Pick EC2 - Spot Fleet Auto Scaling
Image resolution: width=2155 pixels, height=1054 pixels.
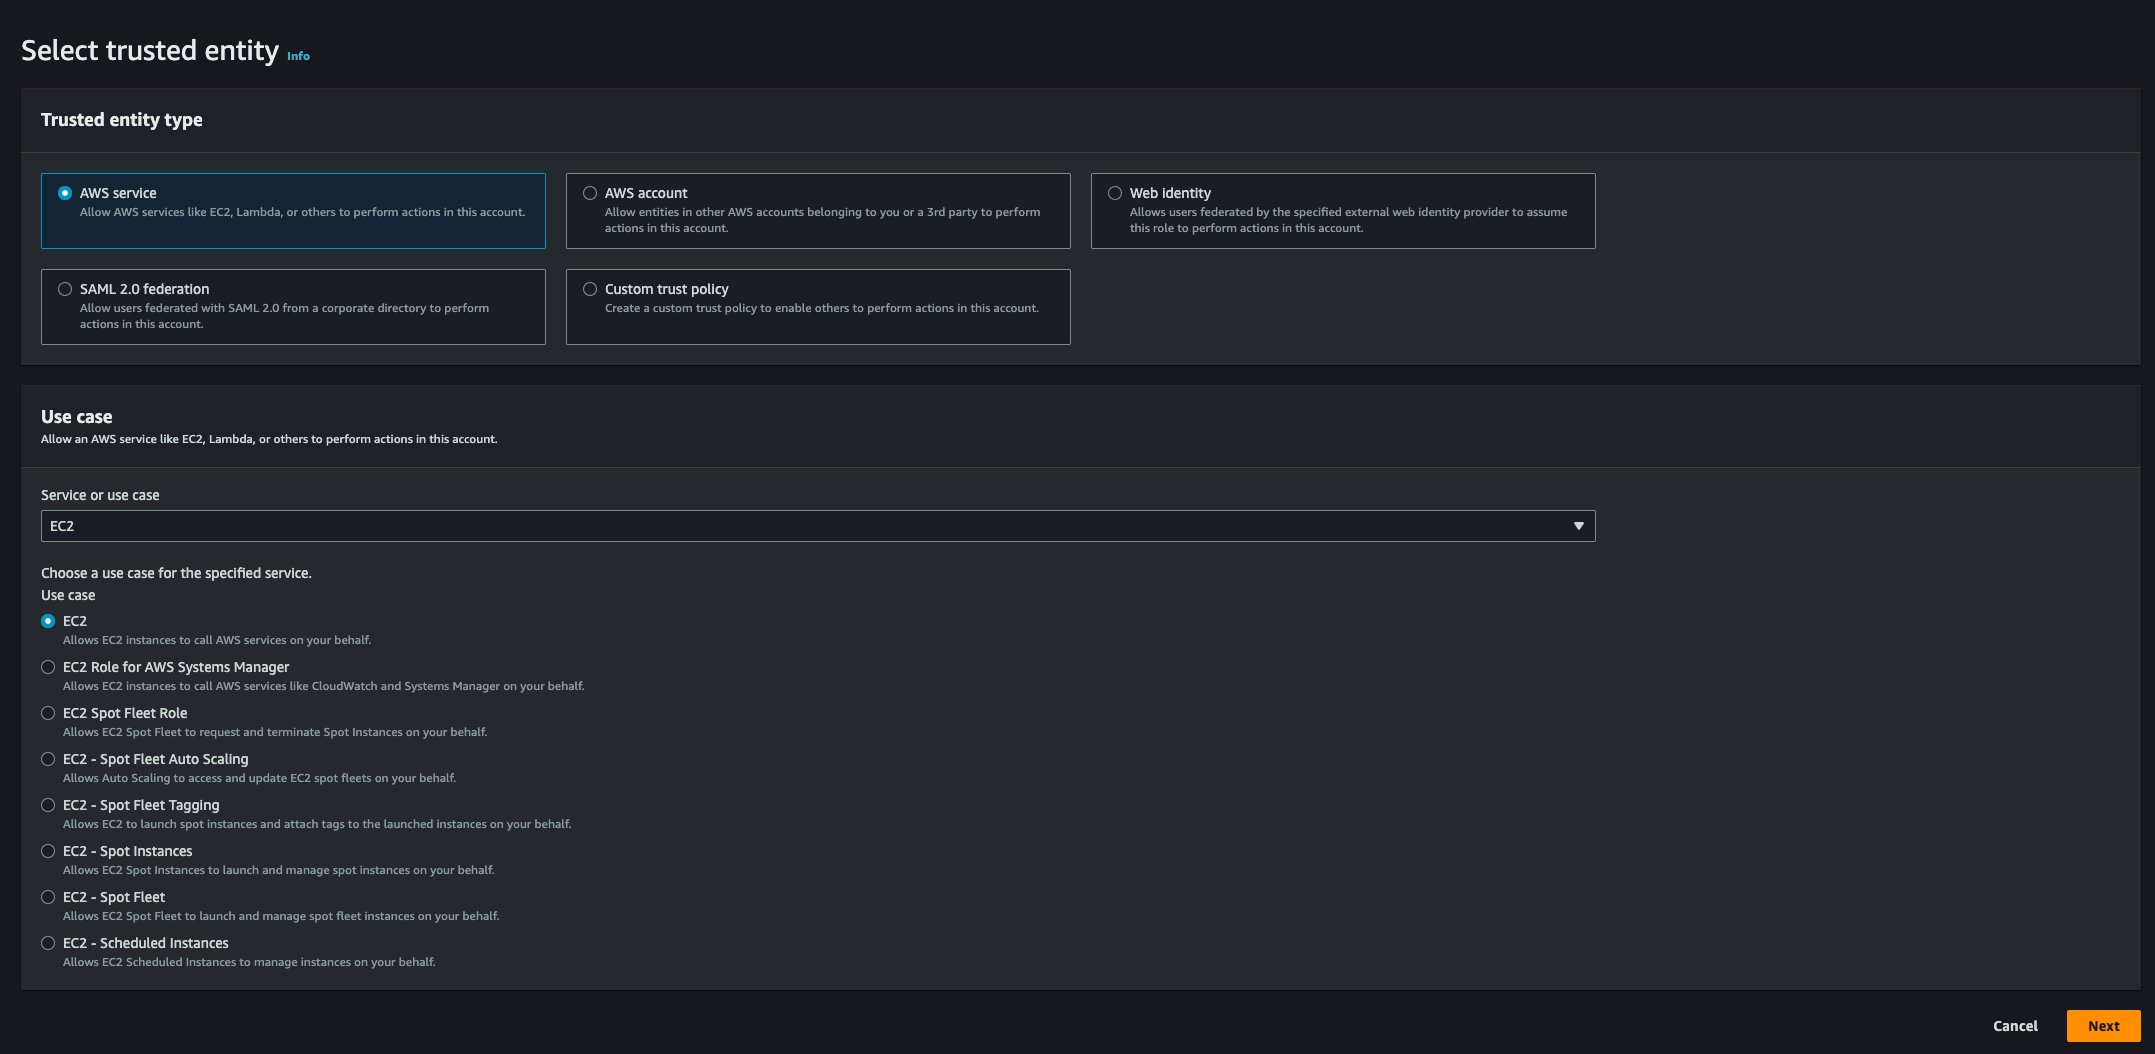click(x=48, y=759)
